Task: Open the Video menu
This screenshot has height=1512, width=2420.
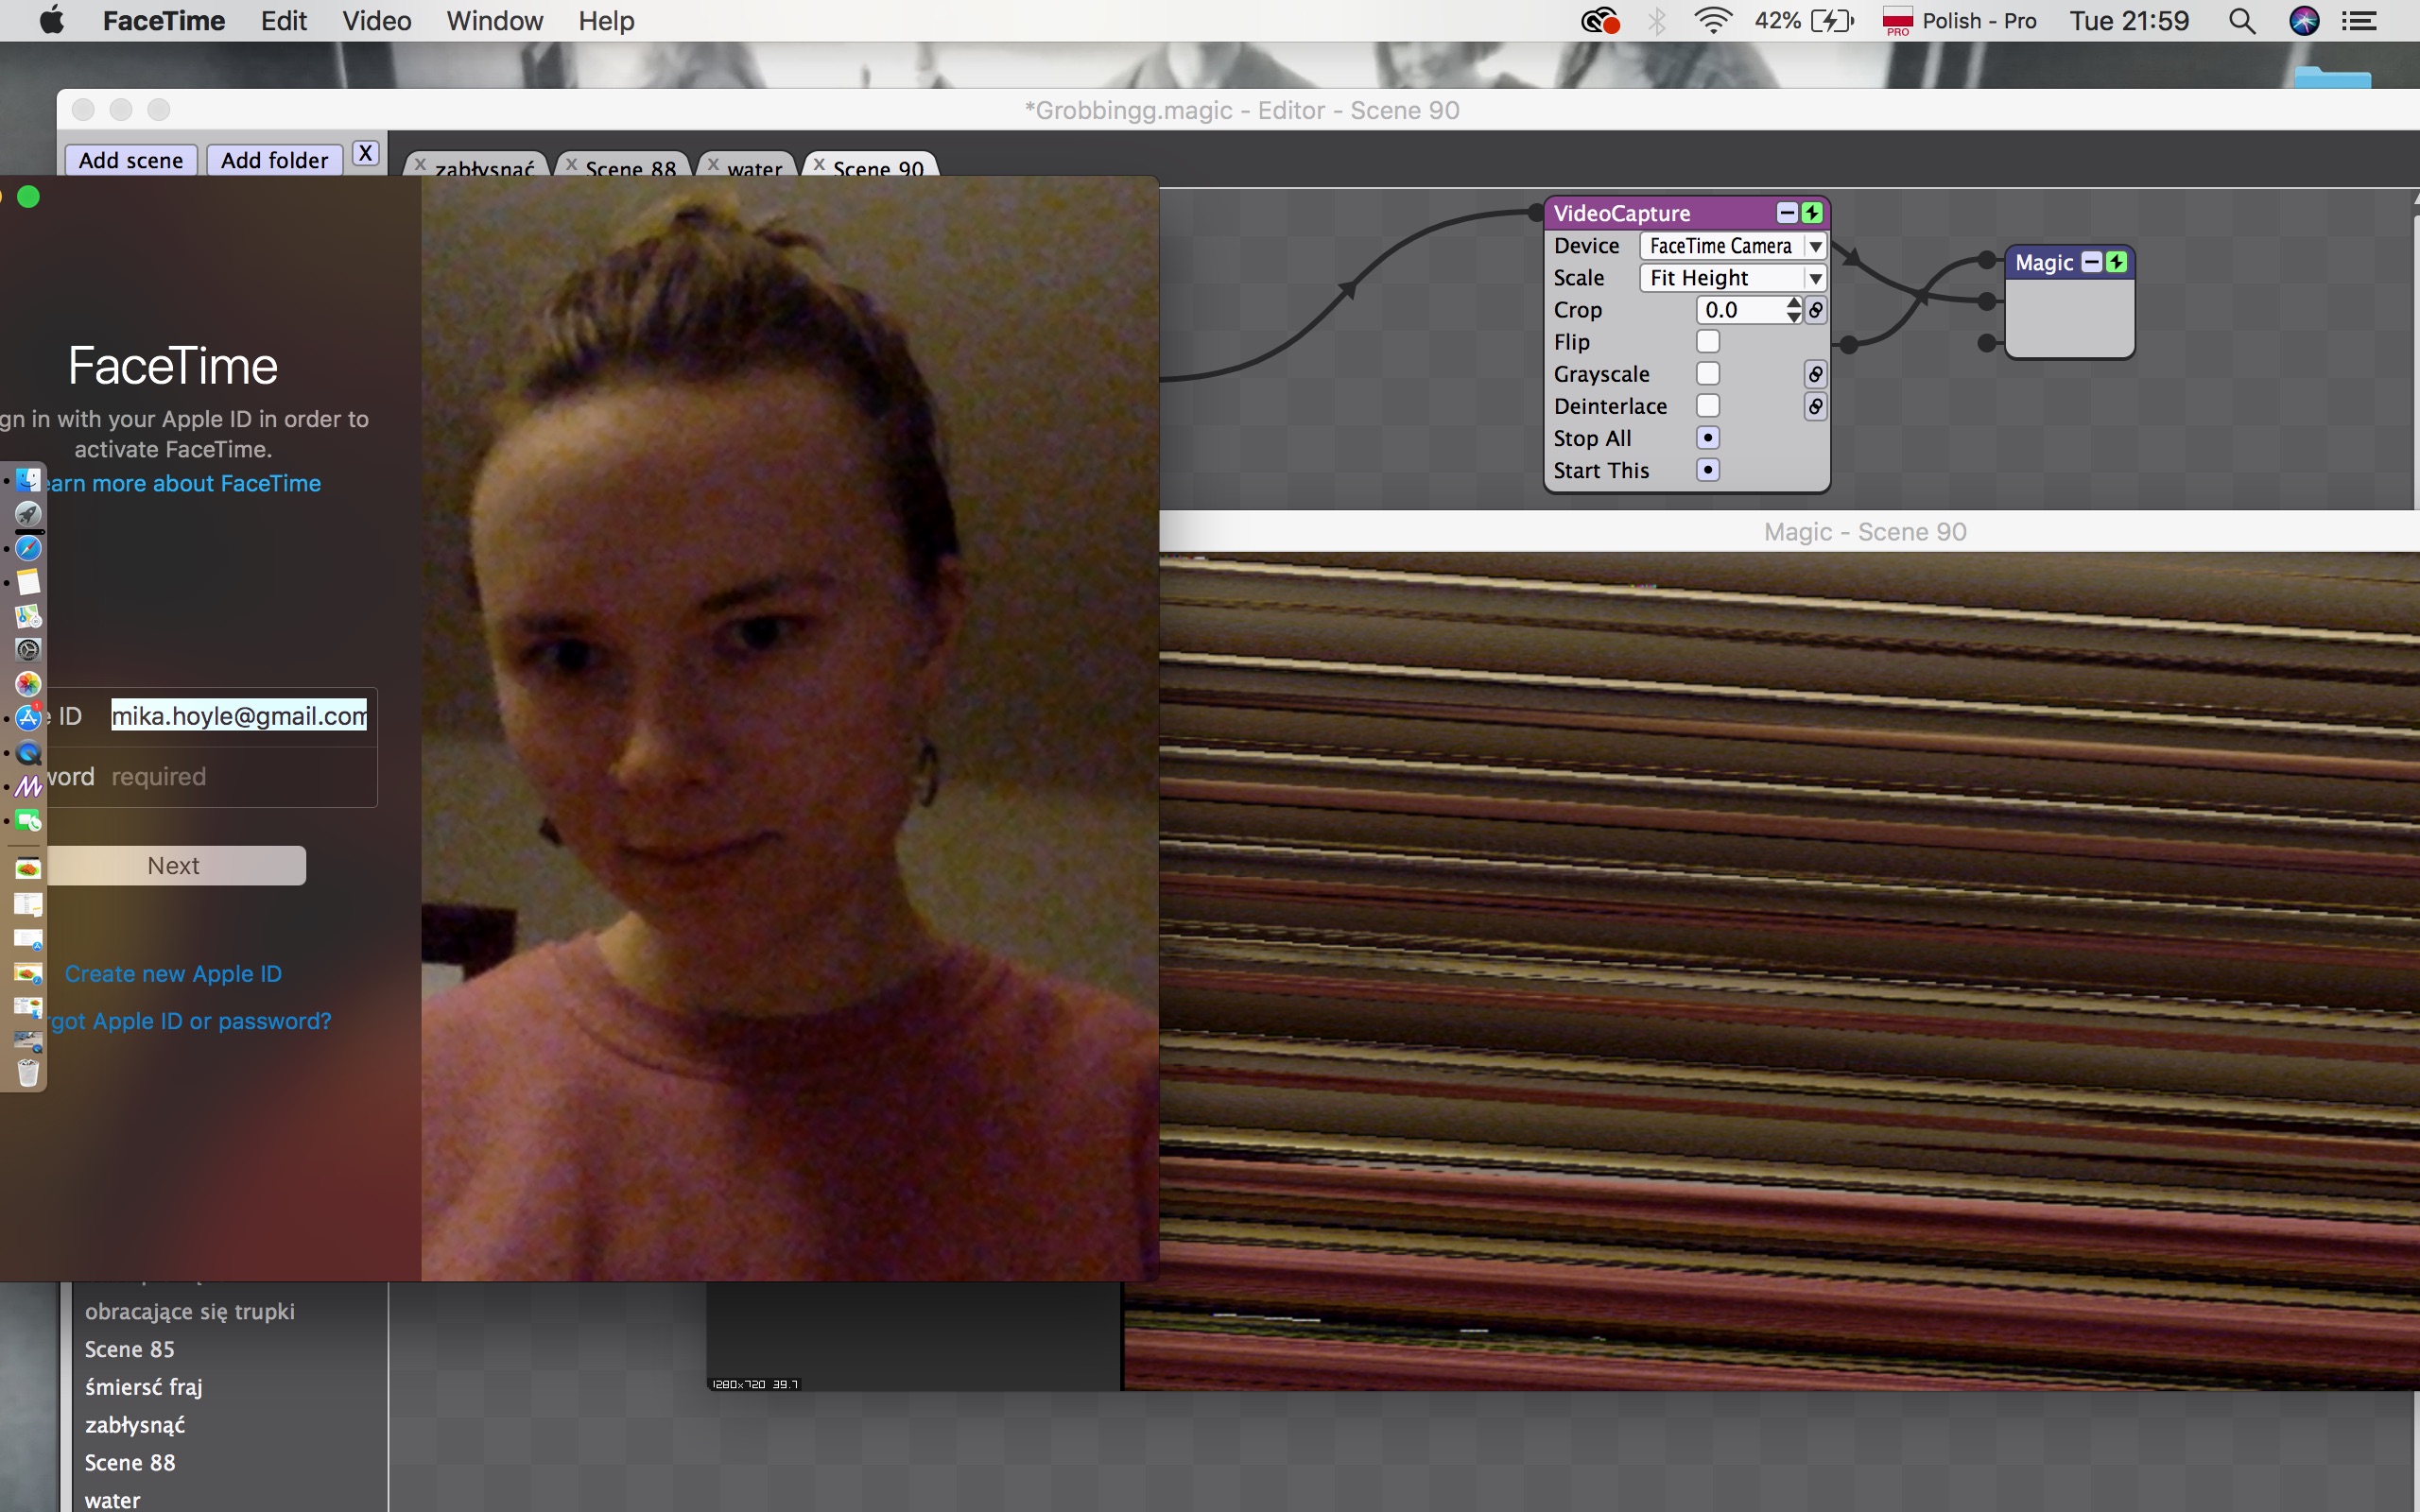Action: point(377,21)
